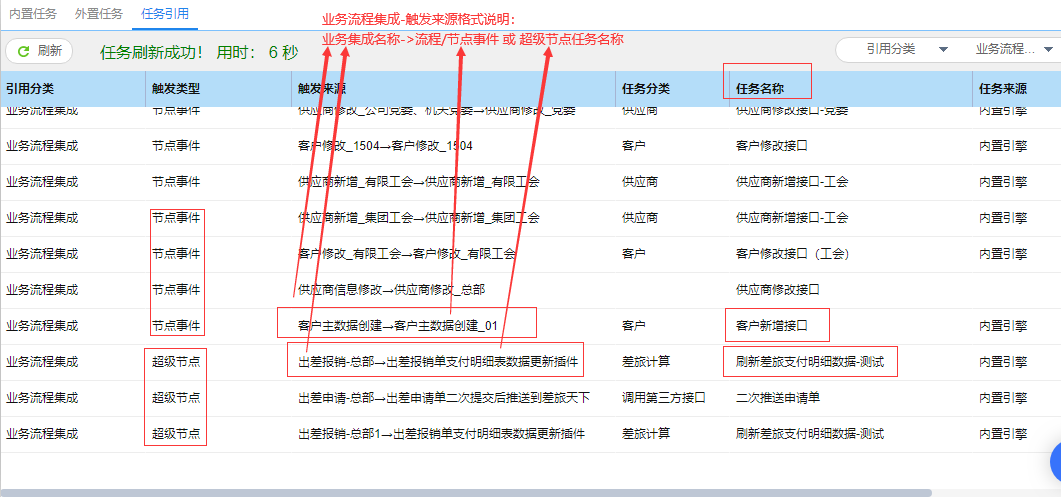The height and width of the screenshot is (497, 1061).
Task: Open the 引用分类 filter dropdown
Action: point(905,49)
